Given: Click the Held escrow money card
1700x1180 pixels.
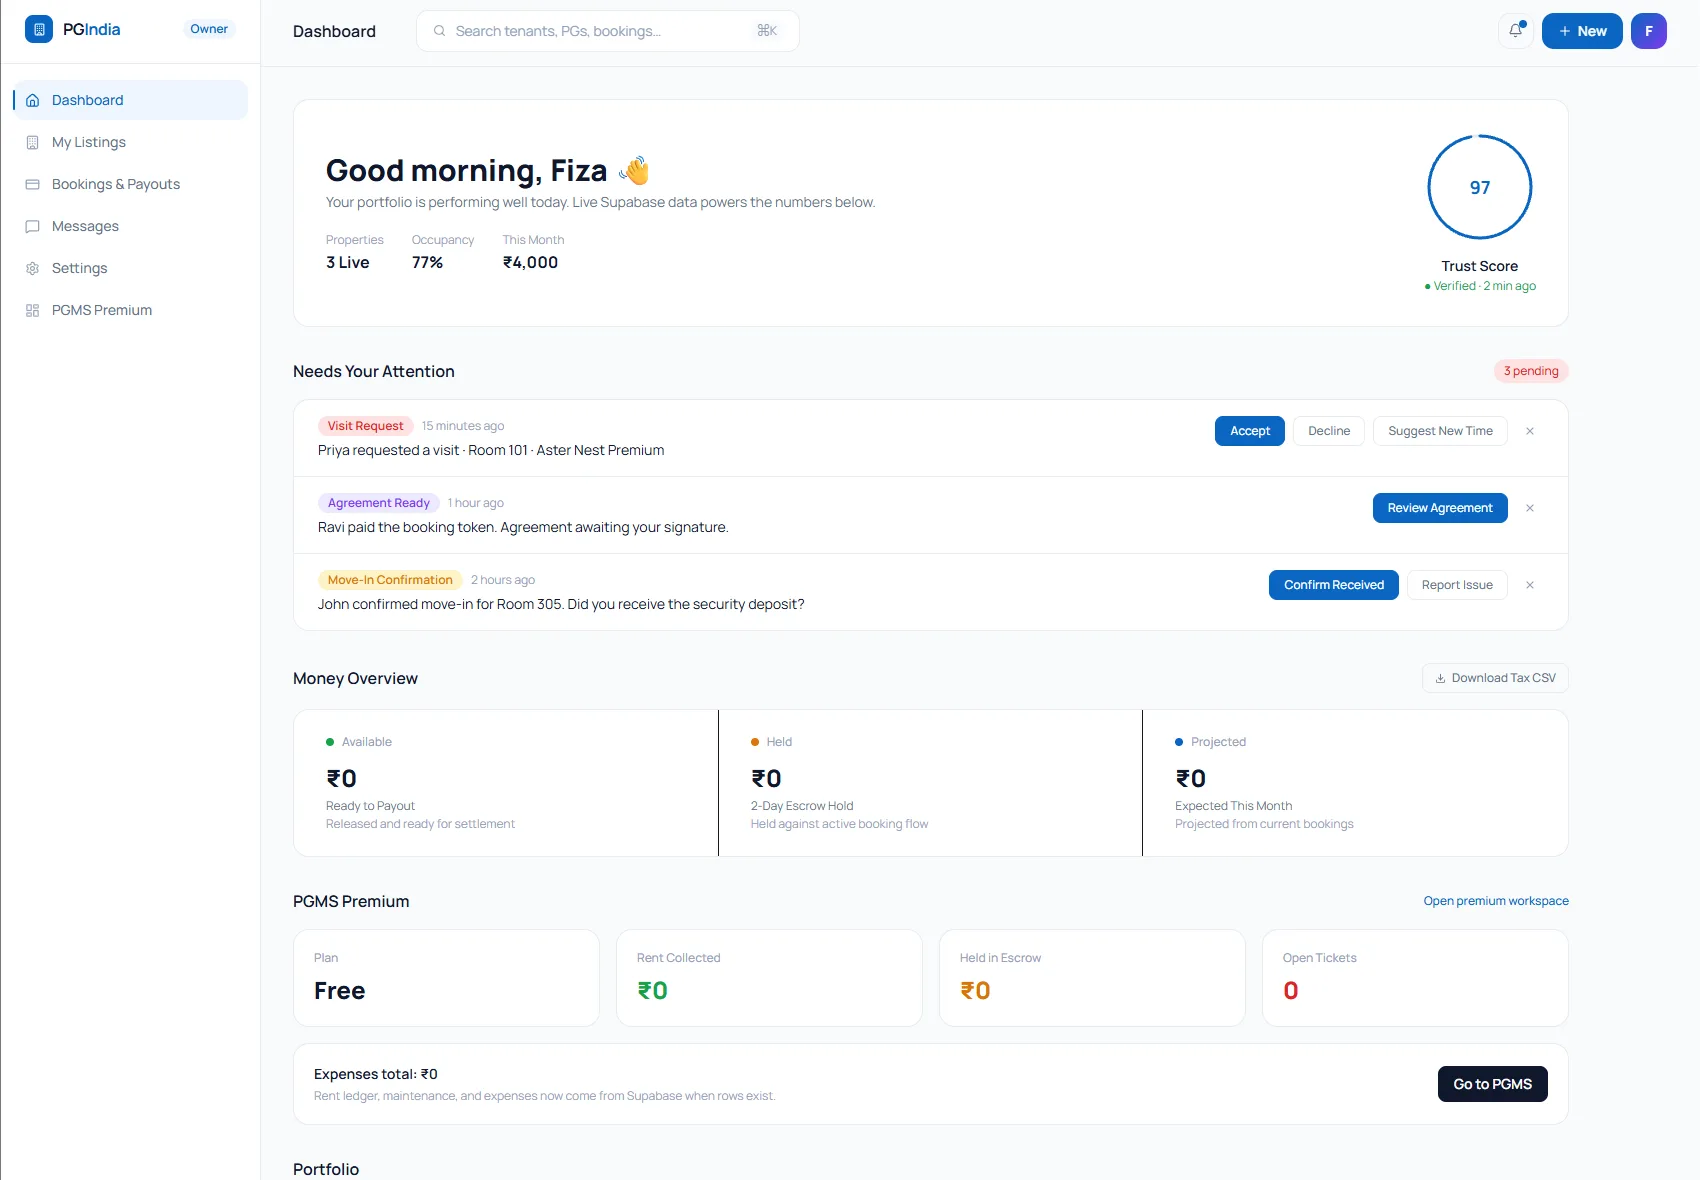Looking at the screenshot, I should tap(930, 783).
